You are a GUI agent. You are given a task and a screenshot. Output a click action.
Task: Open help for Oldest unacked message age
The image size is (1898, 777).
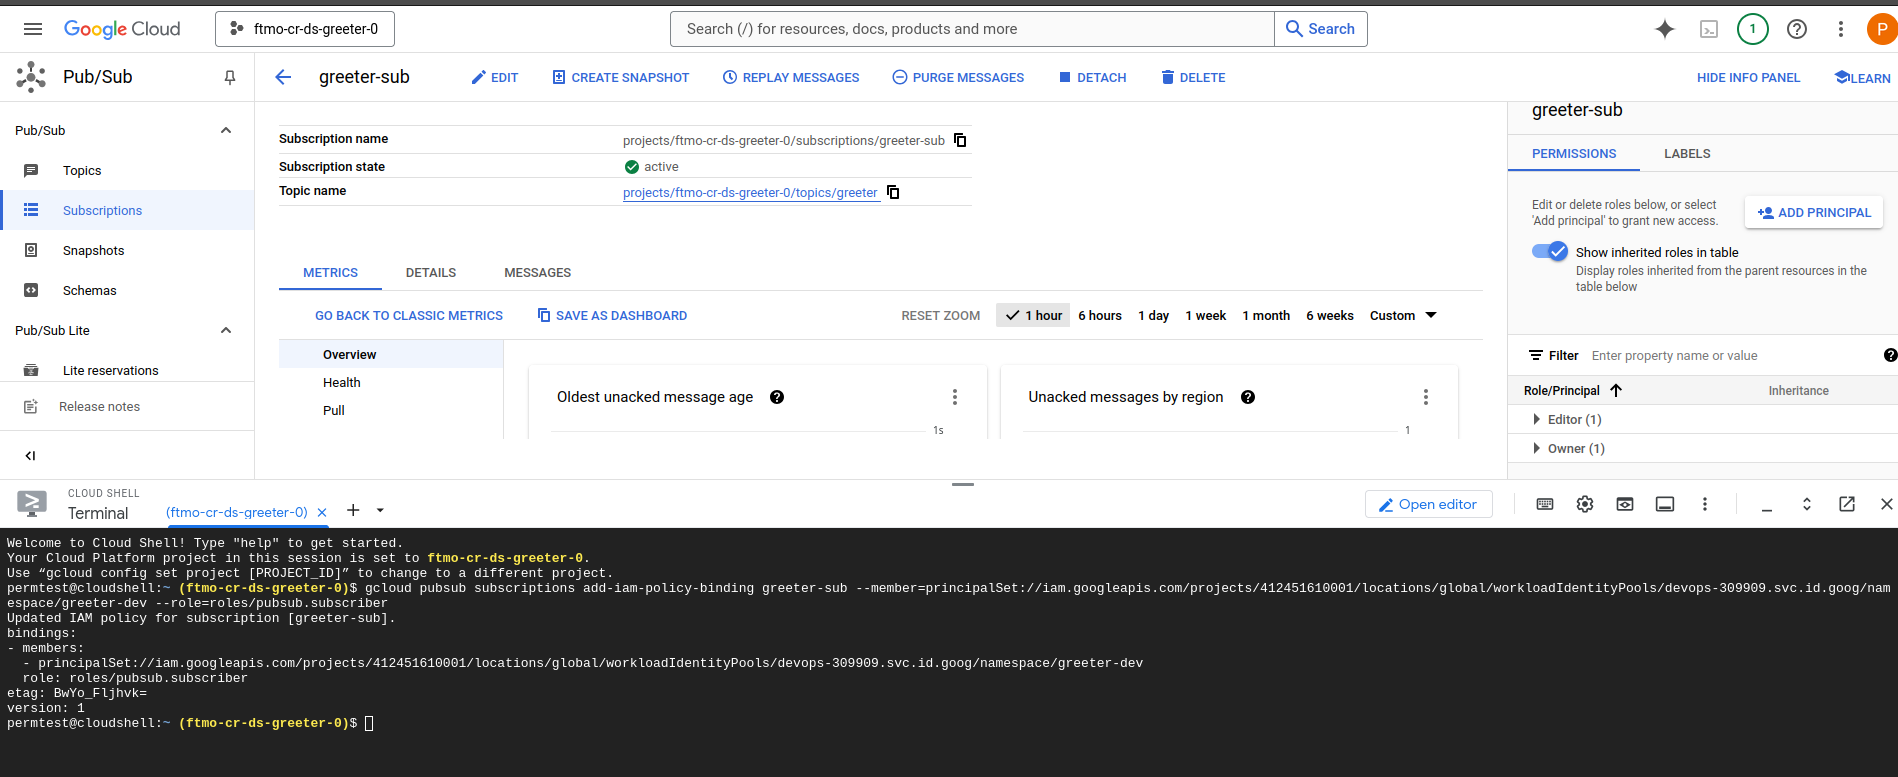(777, 397)
